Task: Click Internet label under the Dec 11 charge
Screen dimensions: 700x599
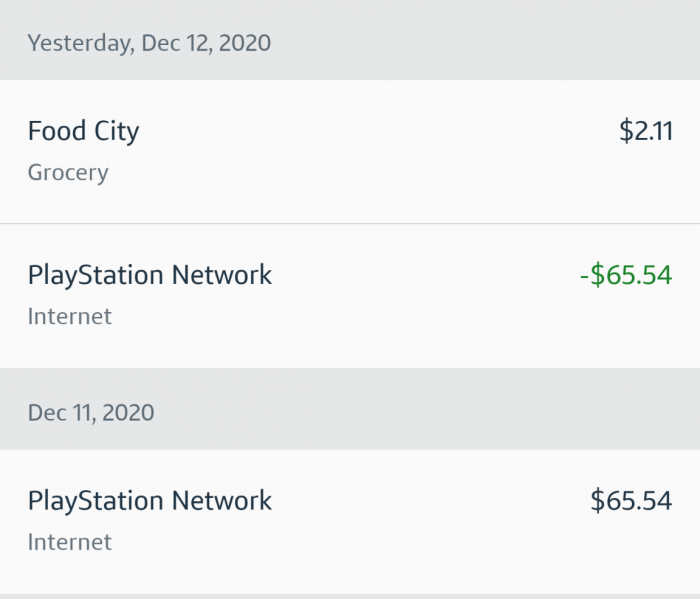Action: pyautogui.click(x=70, y=542)
